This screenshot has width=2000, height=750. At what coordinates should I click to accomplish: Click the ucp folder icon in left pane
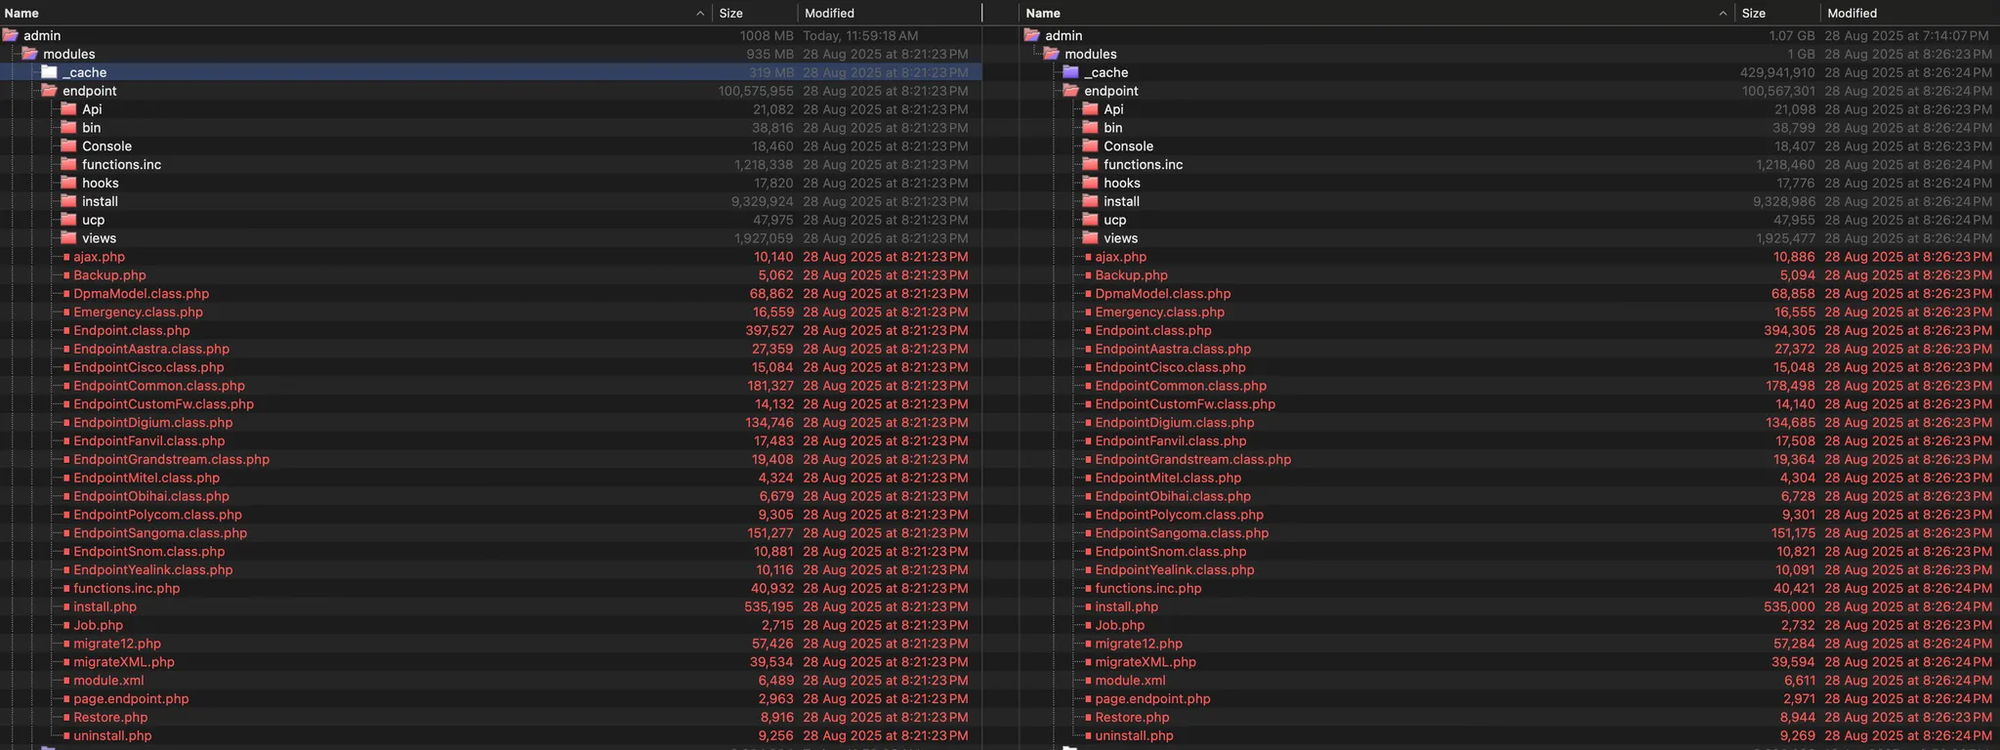(x=68, y=220)
